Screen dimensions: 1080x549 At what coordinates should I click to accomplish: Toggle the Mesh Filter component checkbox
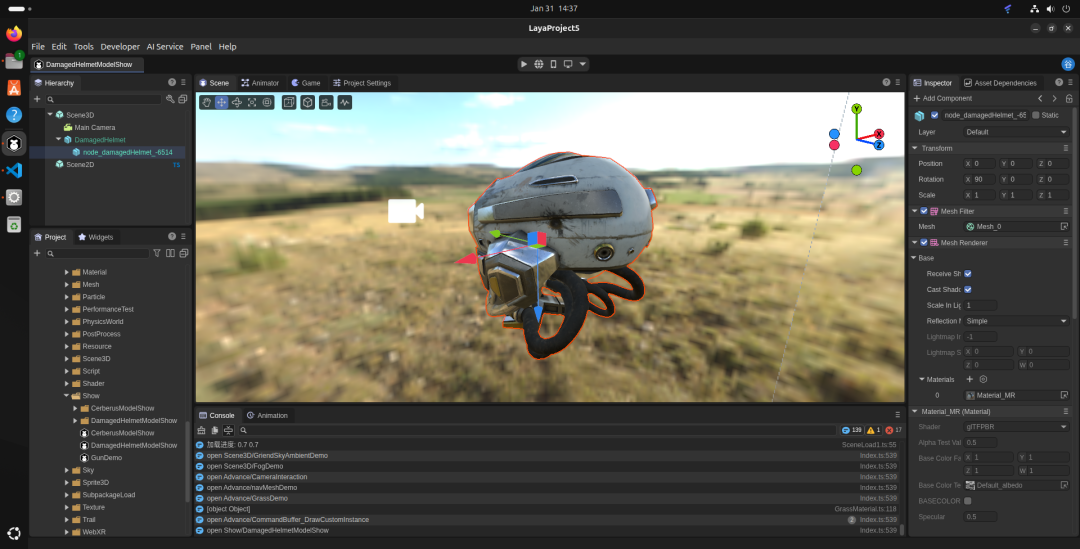tap(924, 211)
